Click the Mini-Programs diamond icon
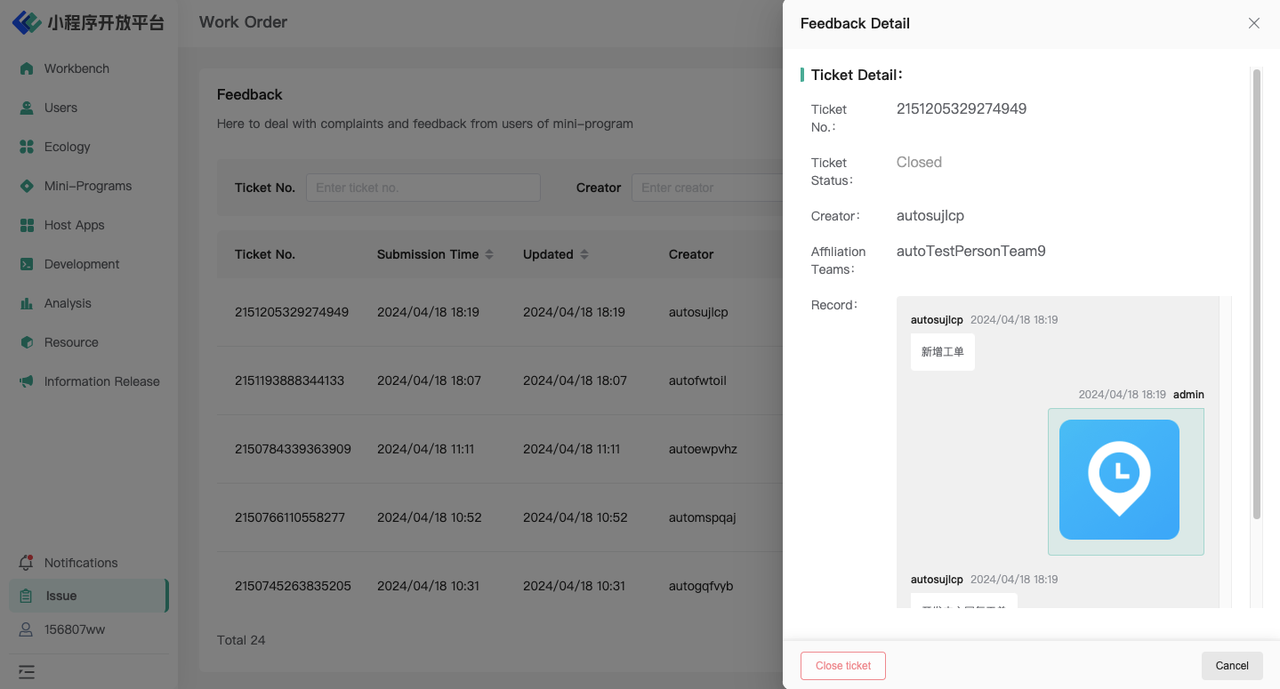 pos(27,186)
